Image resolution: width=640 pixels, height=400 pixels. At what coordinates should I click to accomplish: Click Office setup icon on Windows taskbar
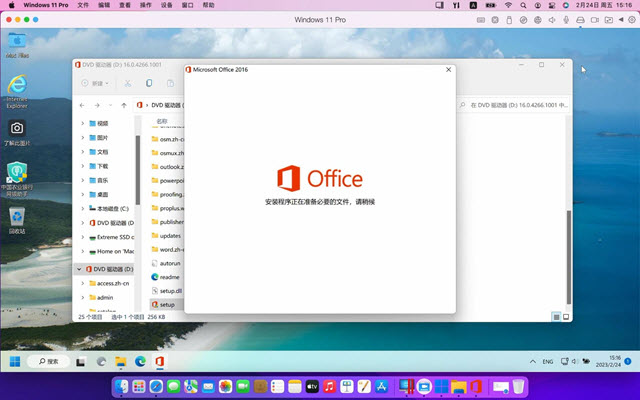160,362
